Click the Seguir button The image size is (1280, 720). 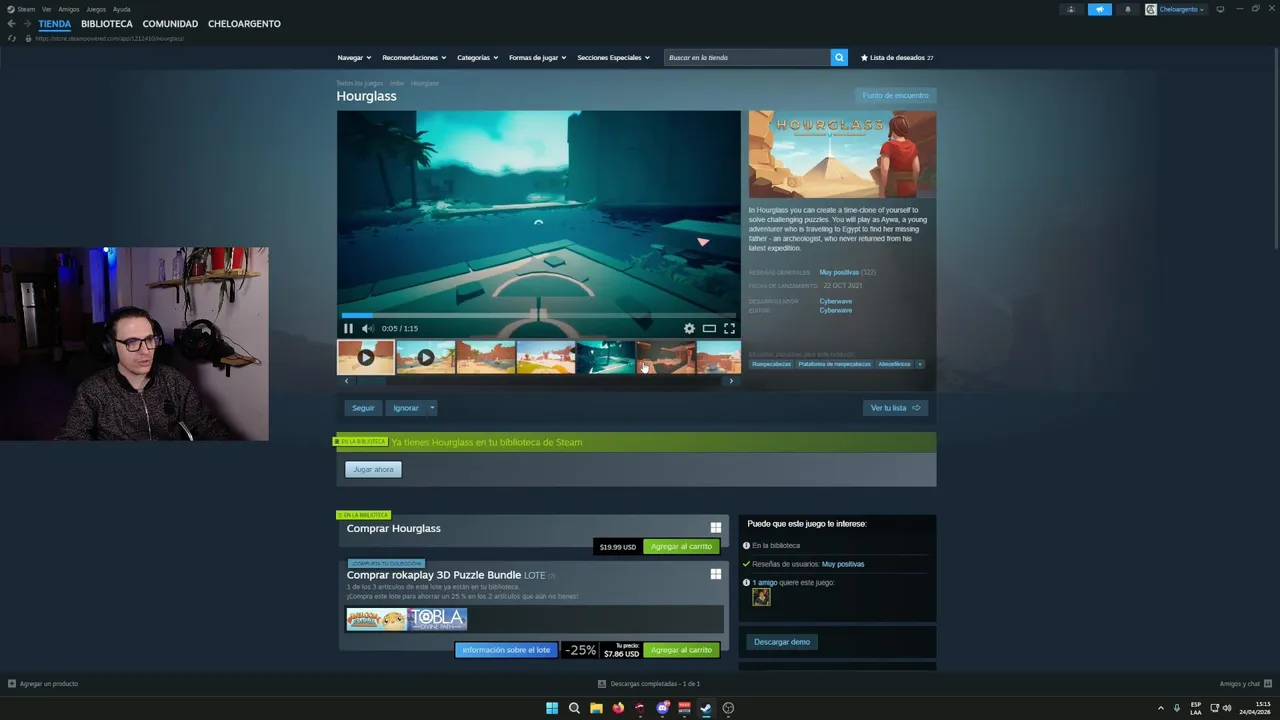point(363,408)
